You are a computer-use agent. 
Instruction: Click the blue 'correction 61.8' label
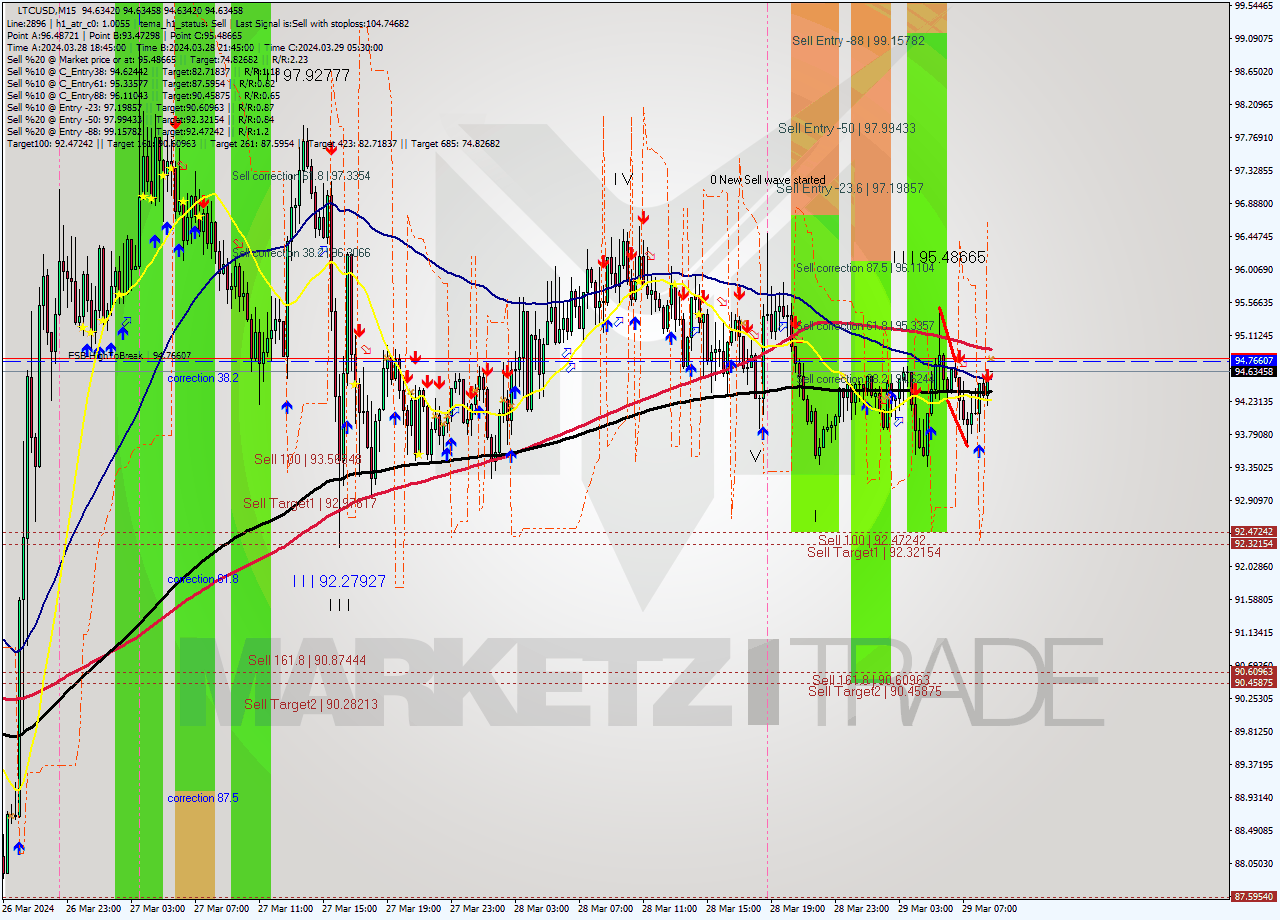click(x=203, y=580)
